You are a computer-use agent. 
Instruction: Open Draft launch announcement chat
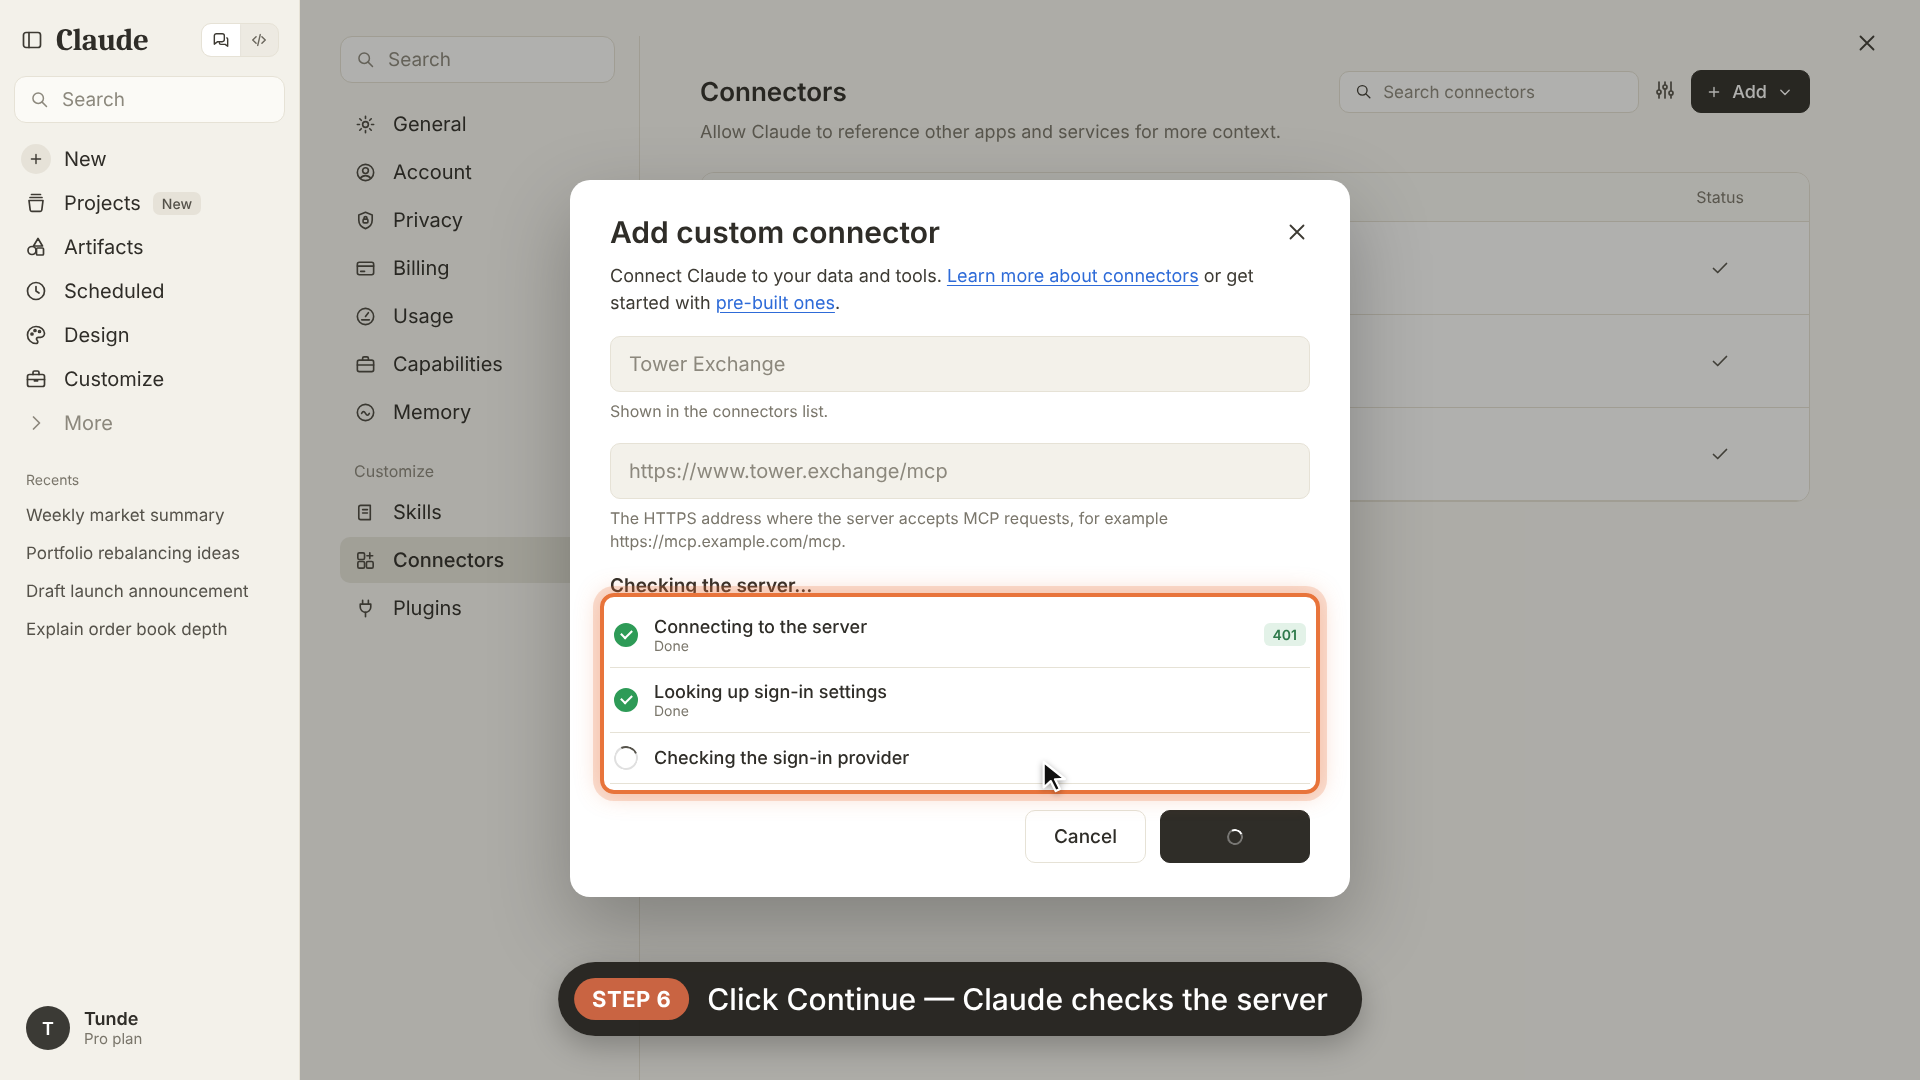137,591
